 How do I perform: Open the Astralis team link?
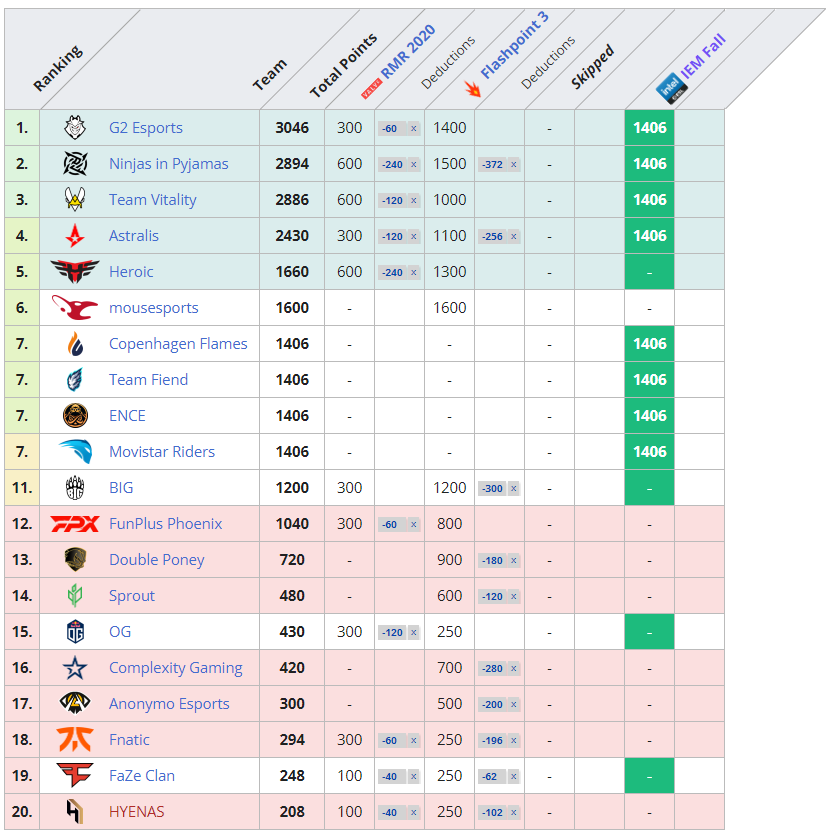134,235
